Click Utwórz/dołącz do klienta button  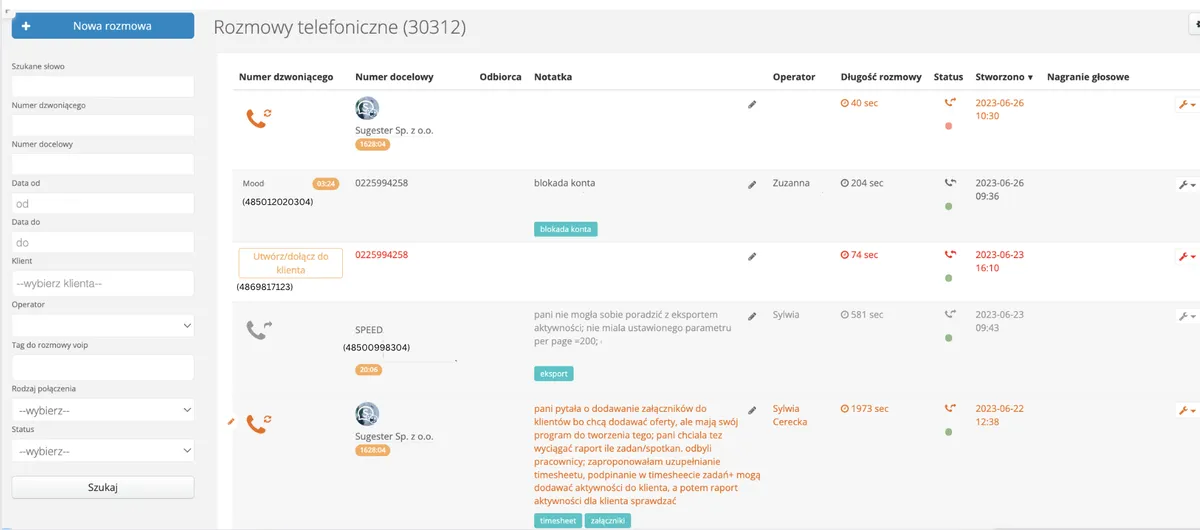[x=290, y=263]
